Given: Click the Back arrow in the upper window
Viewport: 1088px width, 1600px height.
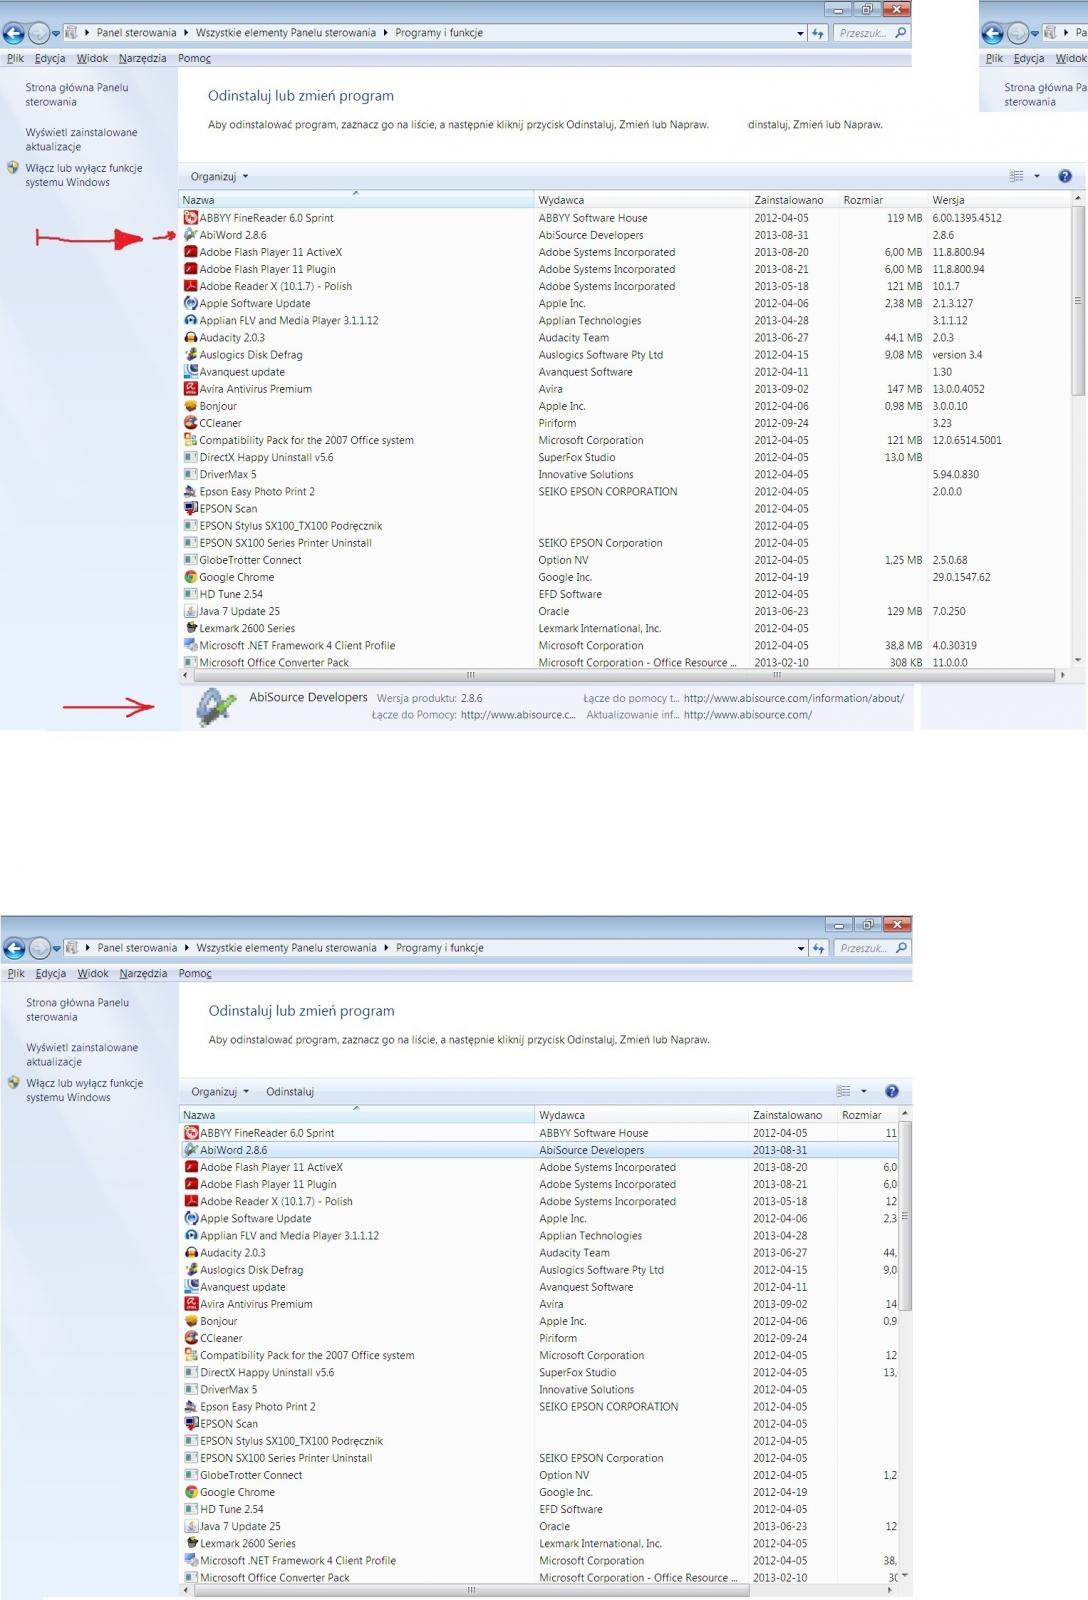Looking at the screenshot, I should (x=14, y=33).
